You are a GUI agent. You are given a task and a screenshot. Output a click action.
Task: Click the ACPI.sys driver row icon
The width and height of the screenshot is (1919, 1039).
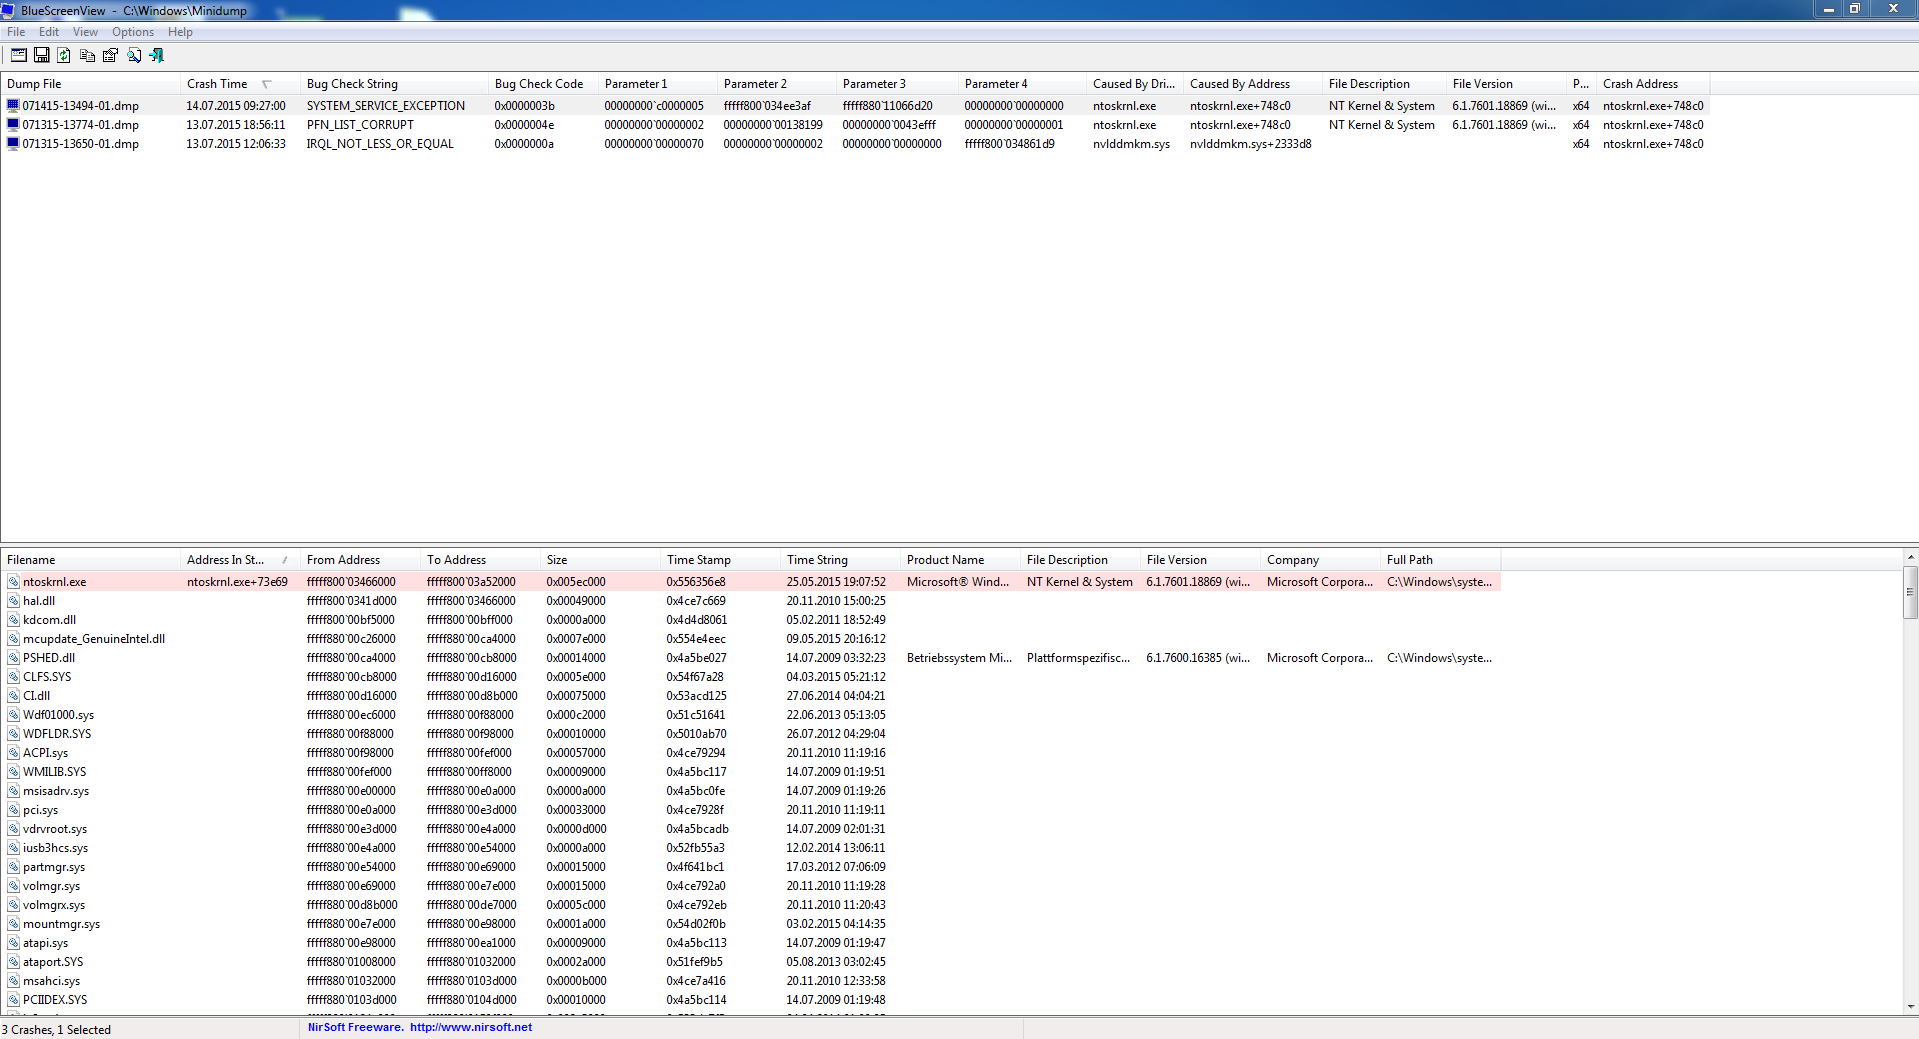14,752
